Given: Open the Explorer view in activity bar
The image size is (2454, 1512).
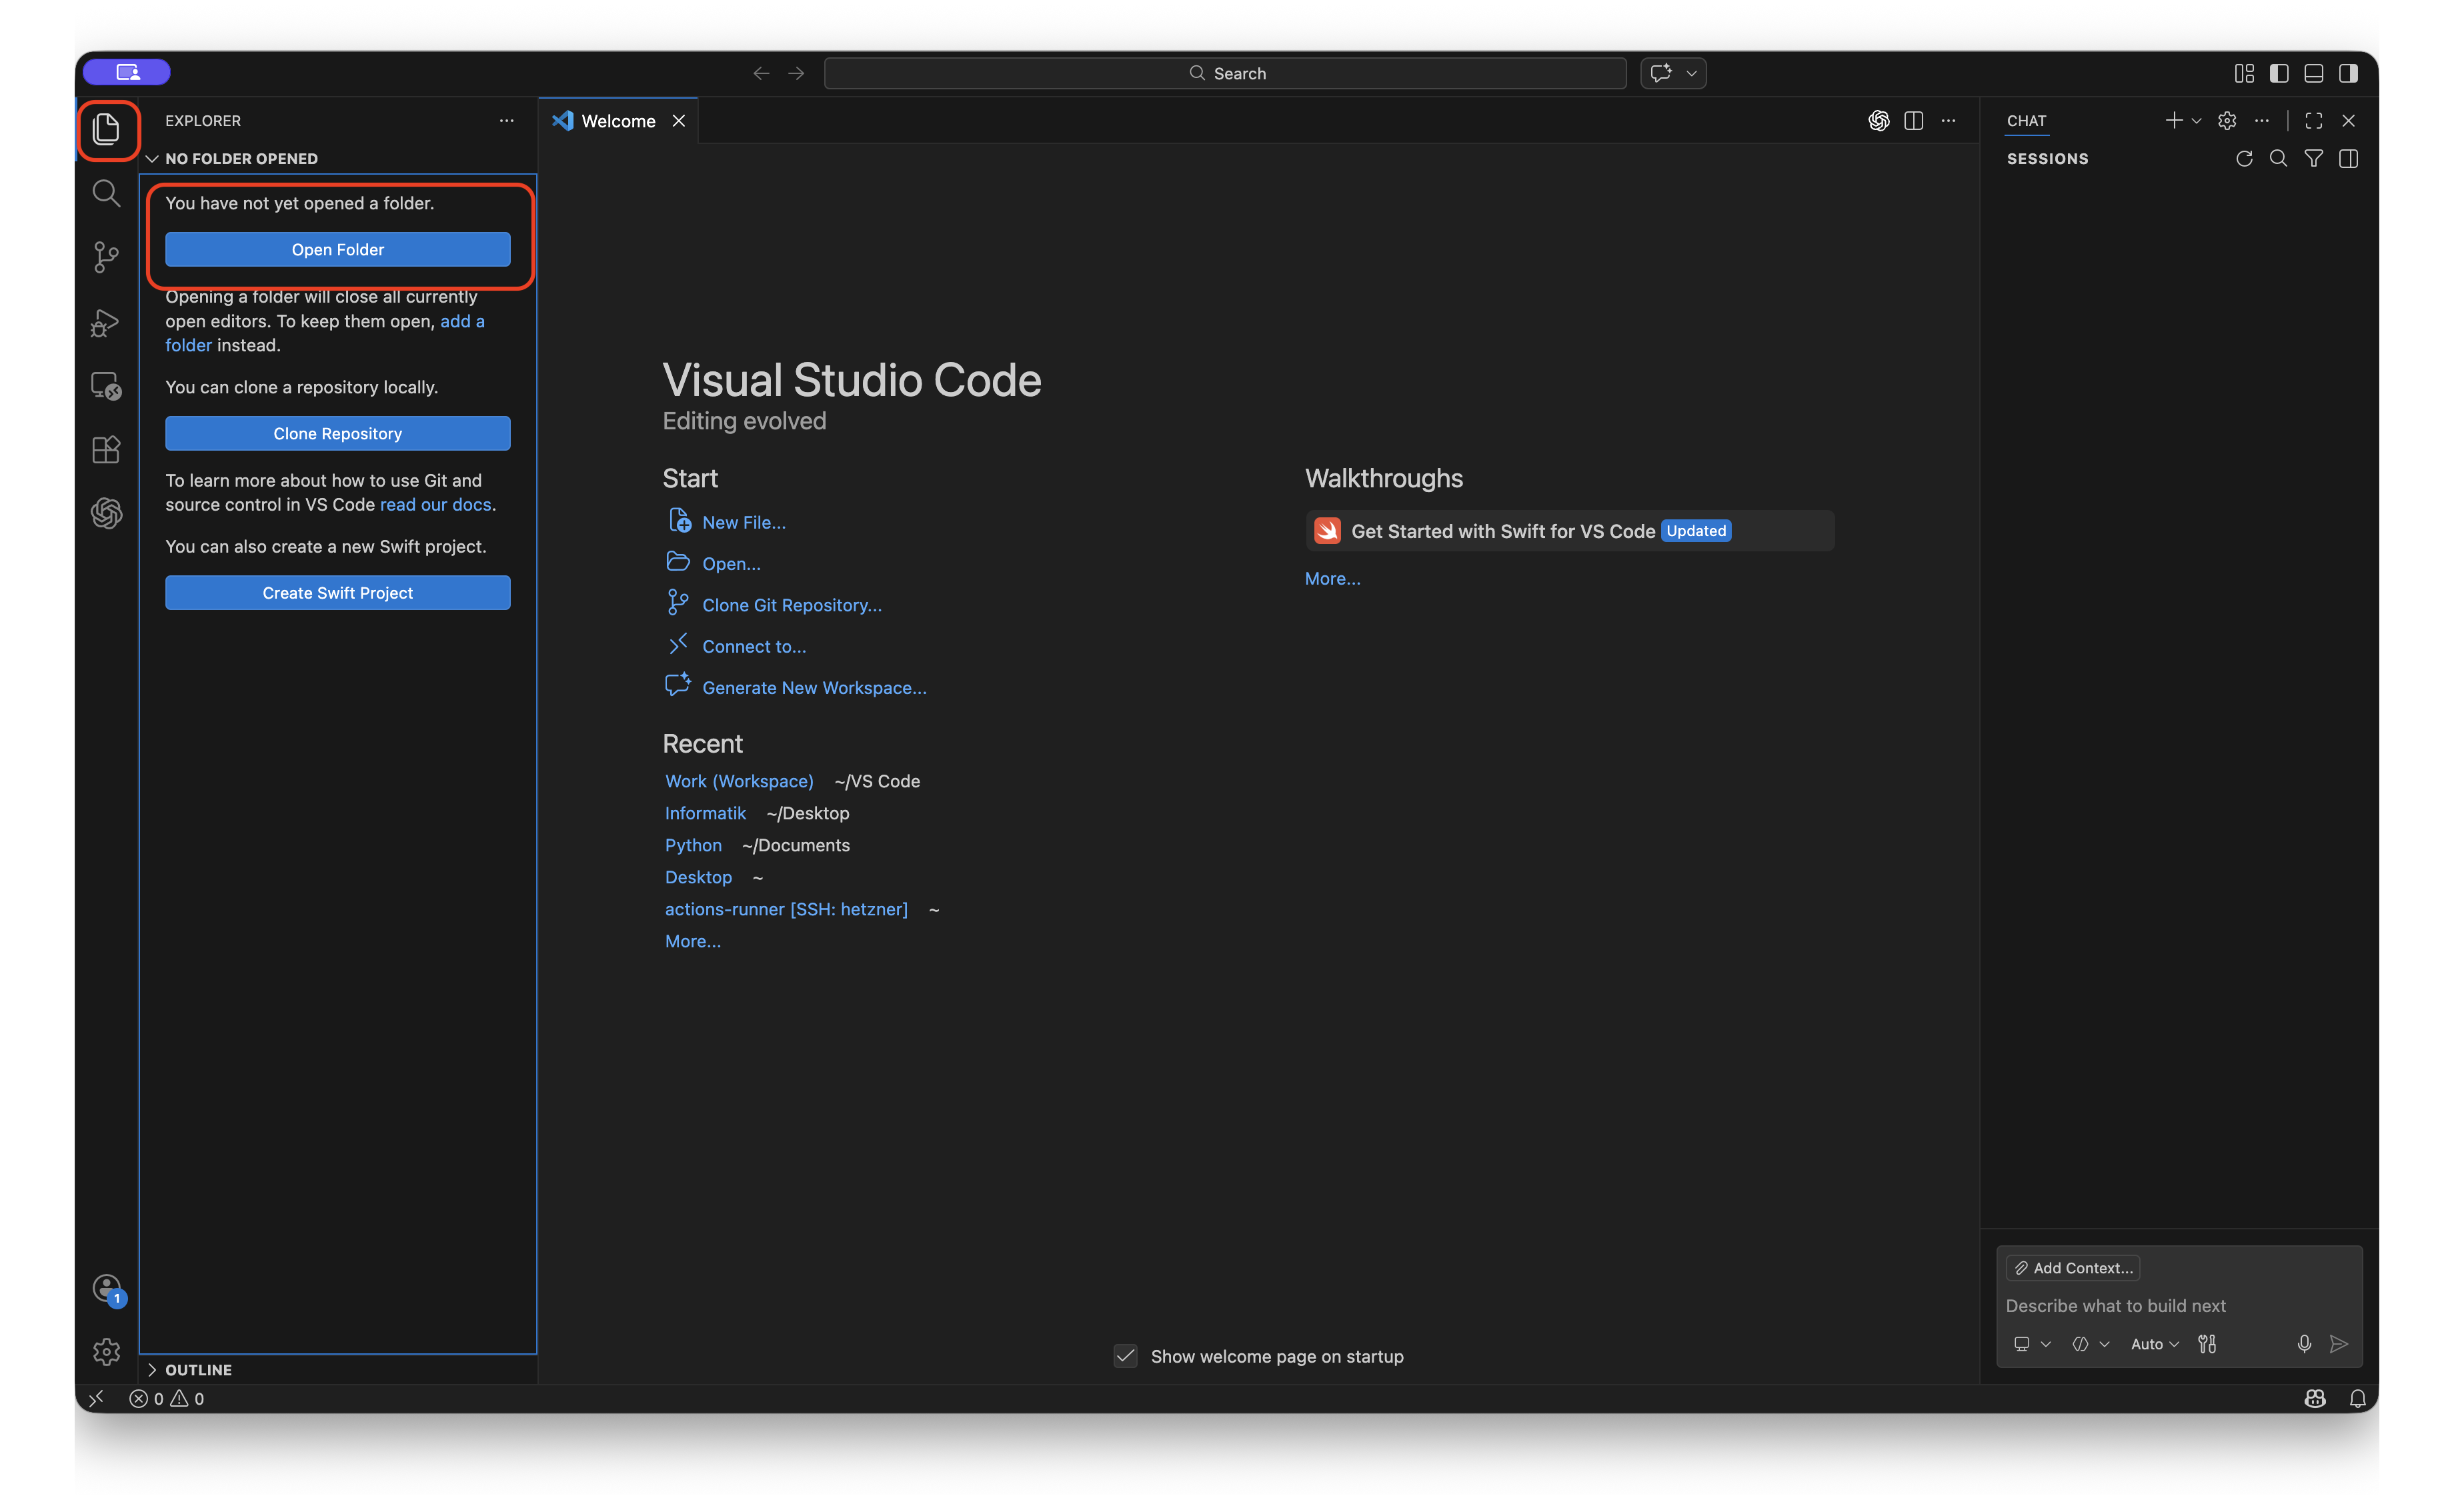Looking at the screenshot, I should [106, 129].
